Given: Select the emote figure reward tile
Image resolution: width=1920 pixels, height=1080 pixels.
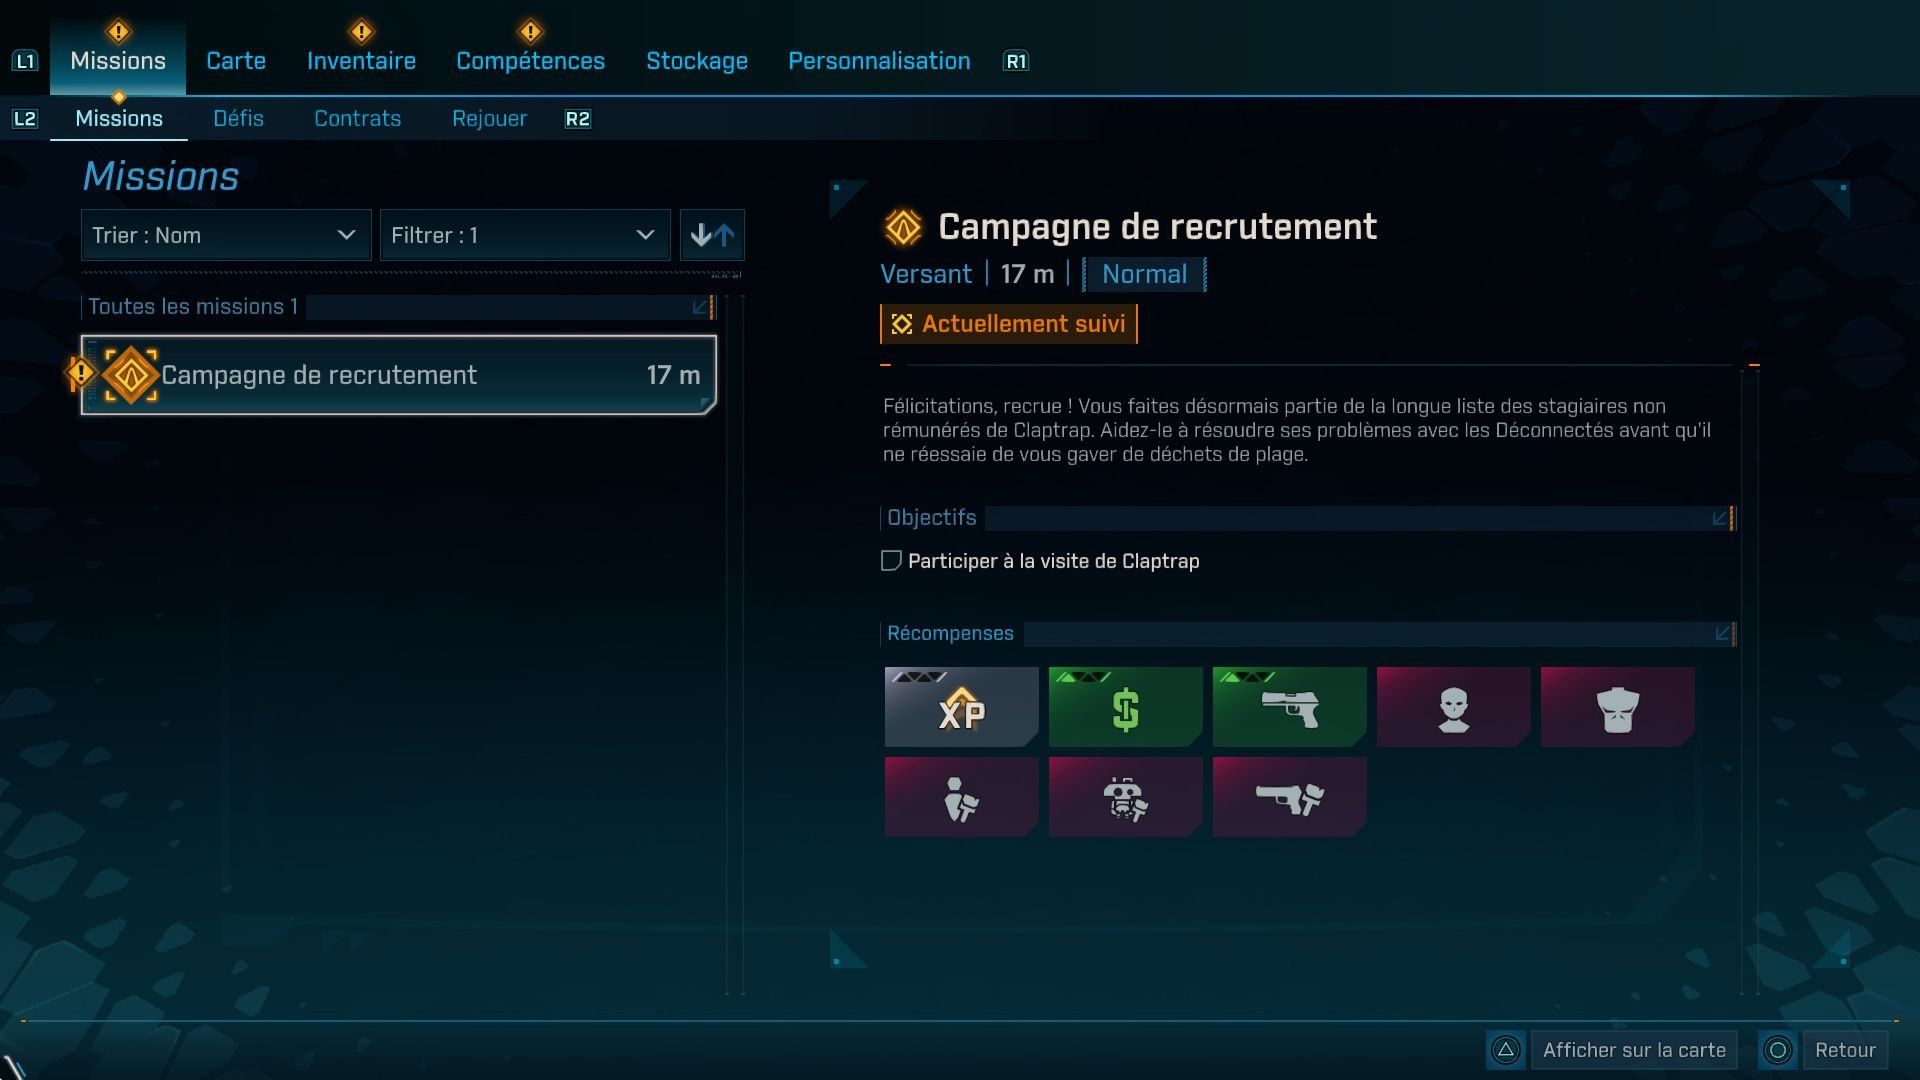Looking at the screenshot, I should [961, 797].
